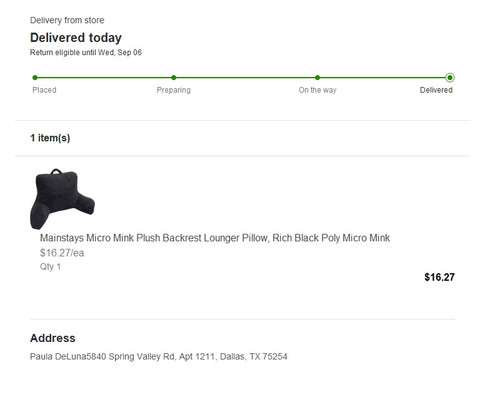Image resolution: width=500 pixels, height=404 pixels.
Task: Click the On the way label
Action: 317,90
